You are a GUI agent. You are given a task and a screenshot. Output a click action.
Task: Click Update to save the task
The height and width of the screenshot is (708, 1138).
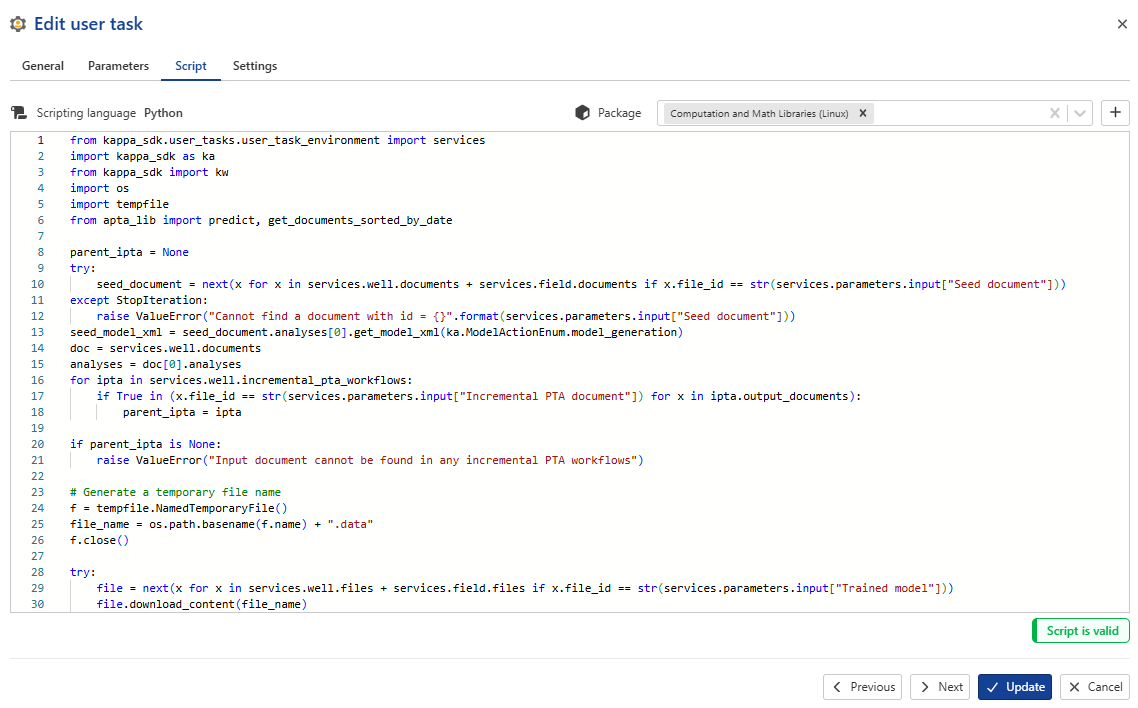1015,687
